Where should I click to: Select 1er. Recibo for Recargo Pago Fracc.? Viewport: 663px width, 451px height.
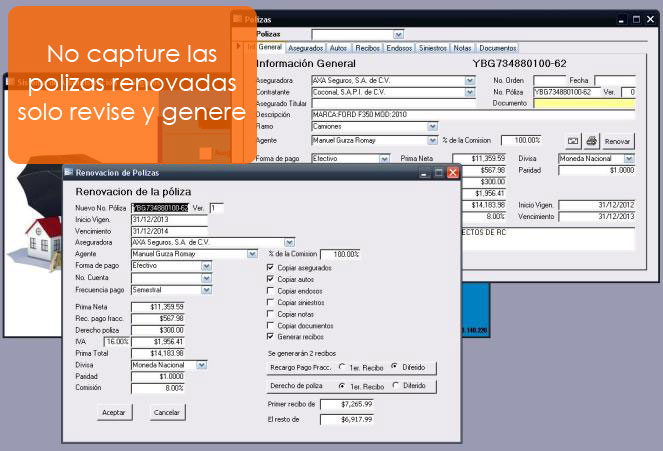pos(343,367)
